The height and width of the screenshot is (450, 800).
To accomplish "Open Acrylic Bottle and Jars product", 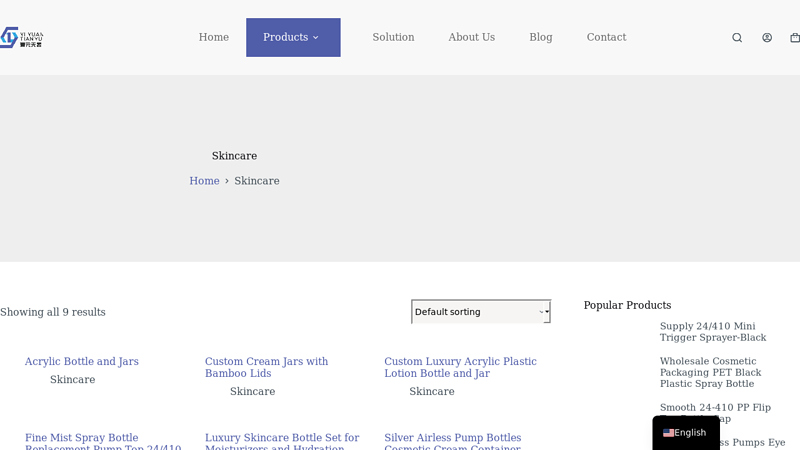I will 82,361.
